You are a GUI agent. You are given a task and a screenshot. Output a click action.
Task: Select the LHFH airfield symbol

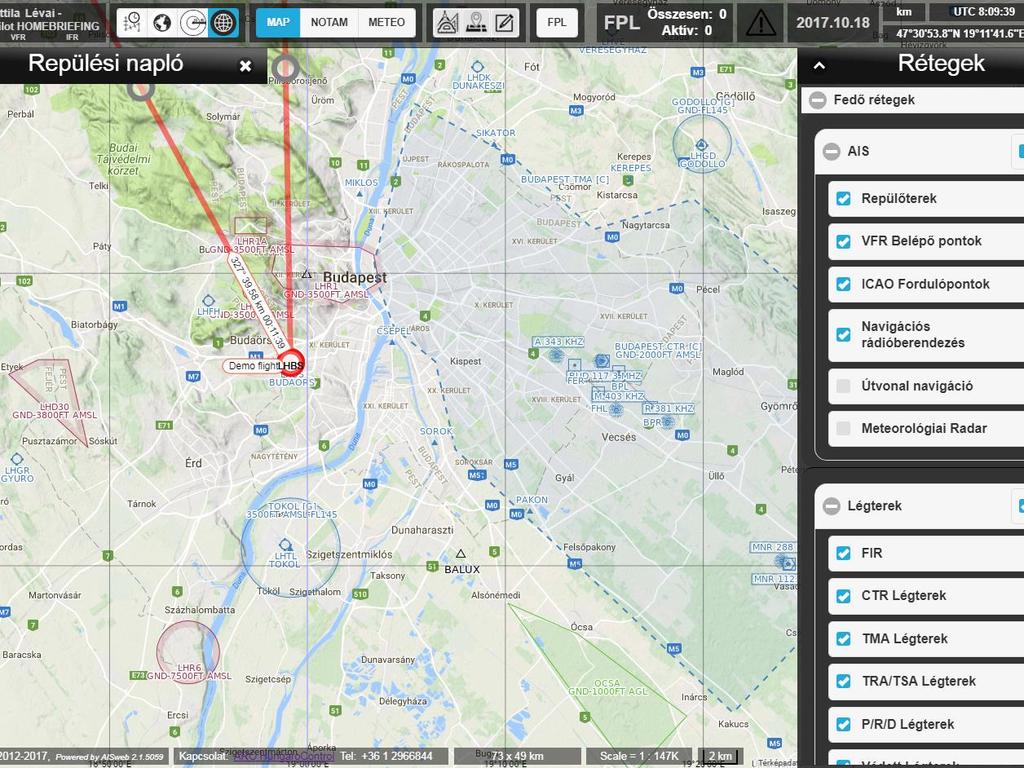(208, 300)
